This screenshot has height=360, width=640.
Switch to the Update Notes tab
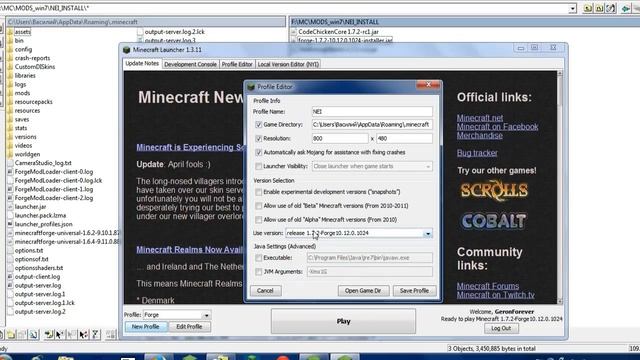click(142, 64)
